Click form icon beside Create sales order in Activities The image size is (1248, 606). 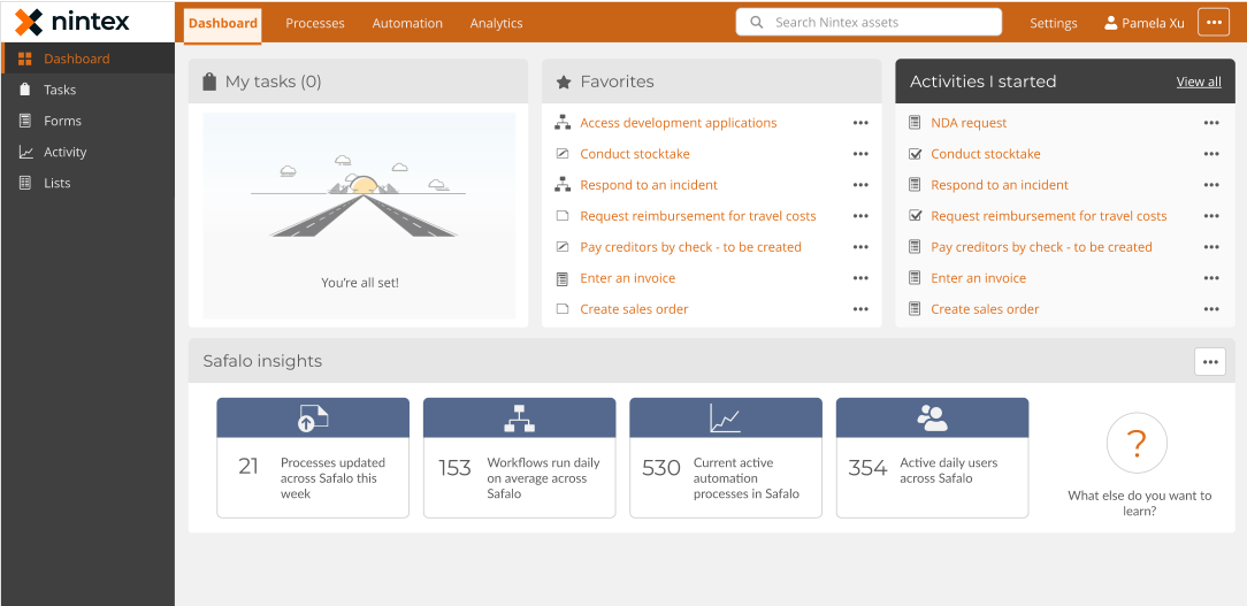(x=914, y=309)
